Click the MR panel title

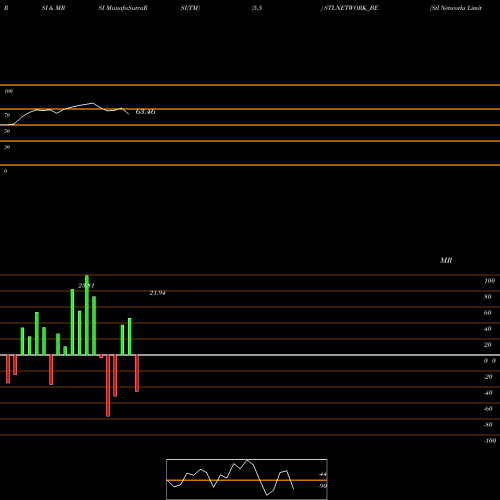click(446, 260)
